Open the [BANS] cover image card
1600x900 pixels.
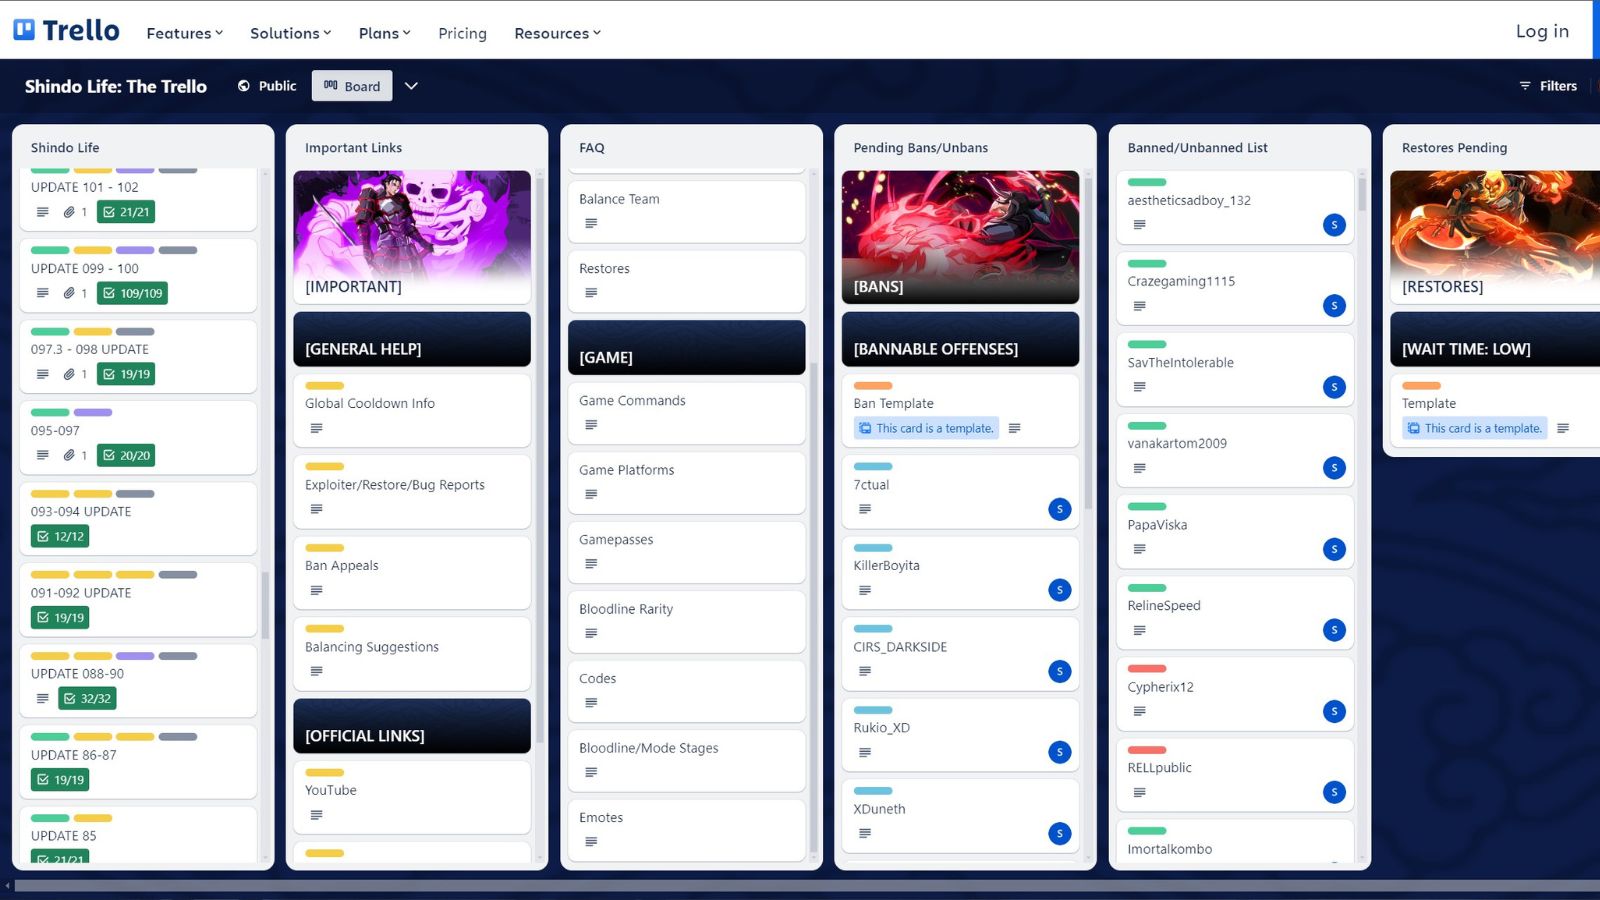click(960, 237)
